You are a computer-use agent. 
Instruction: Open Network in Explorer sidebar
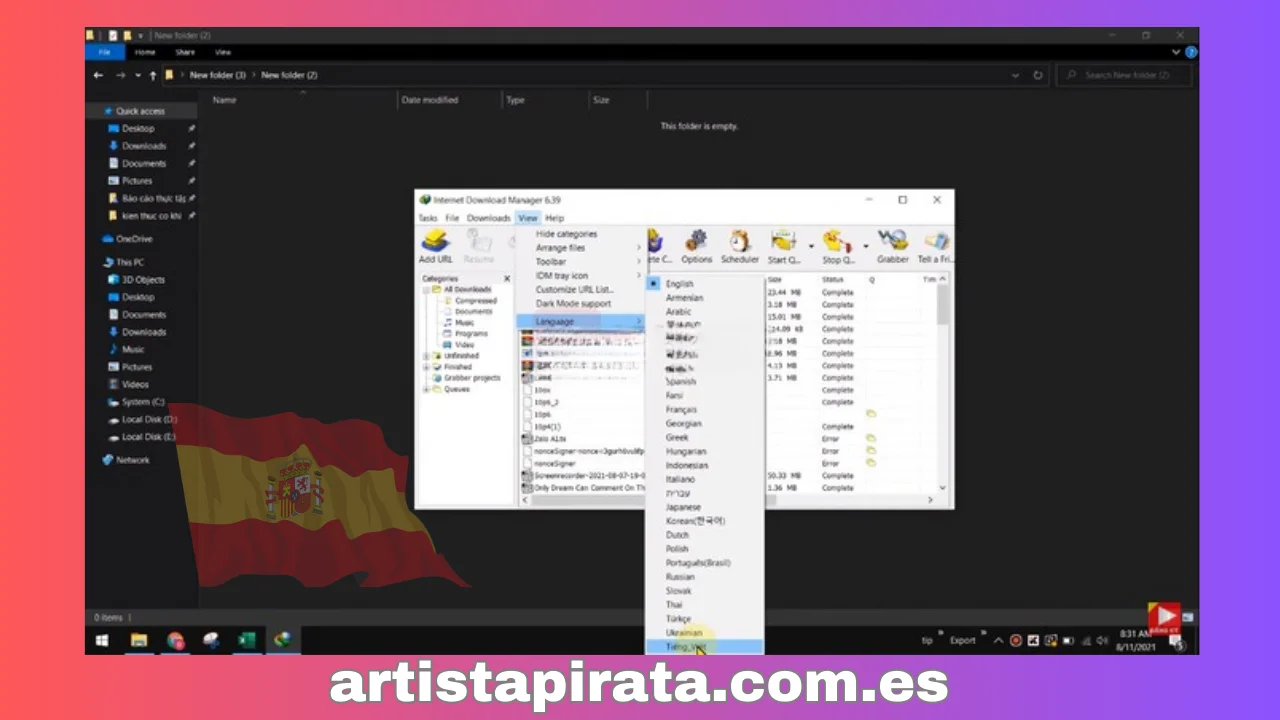pyautogui.click(x=132, y=460)
